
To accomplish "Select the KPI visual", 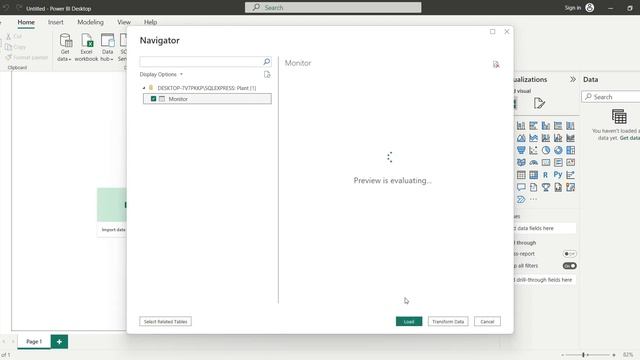I will point(570,162).
